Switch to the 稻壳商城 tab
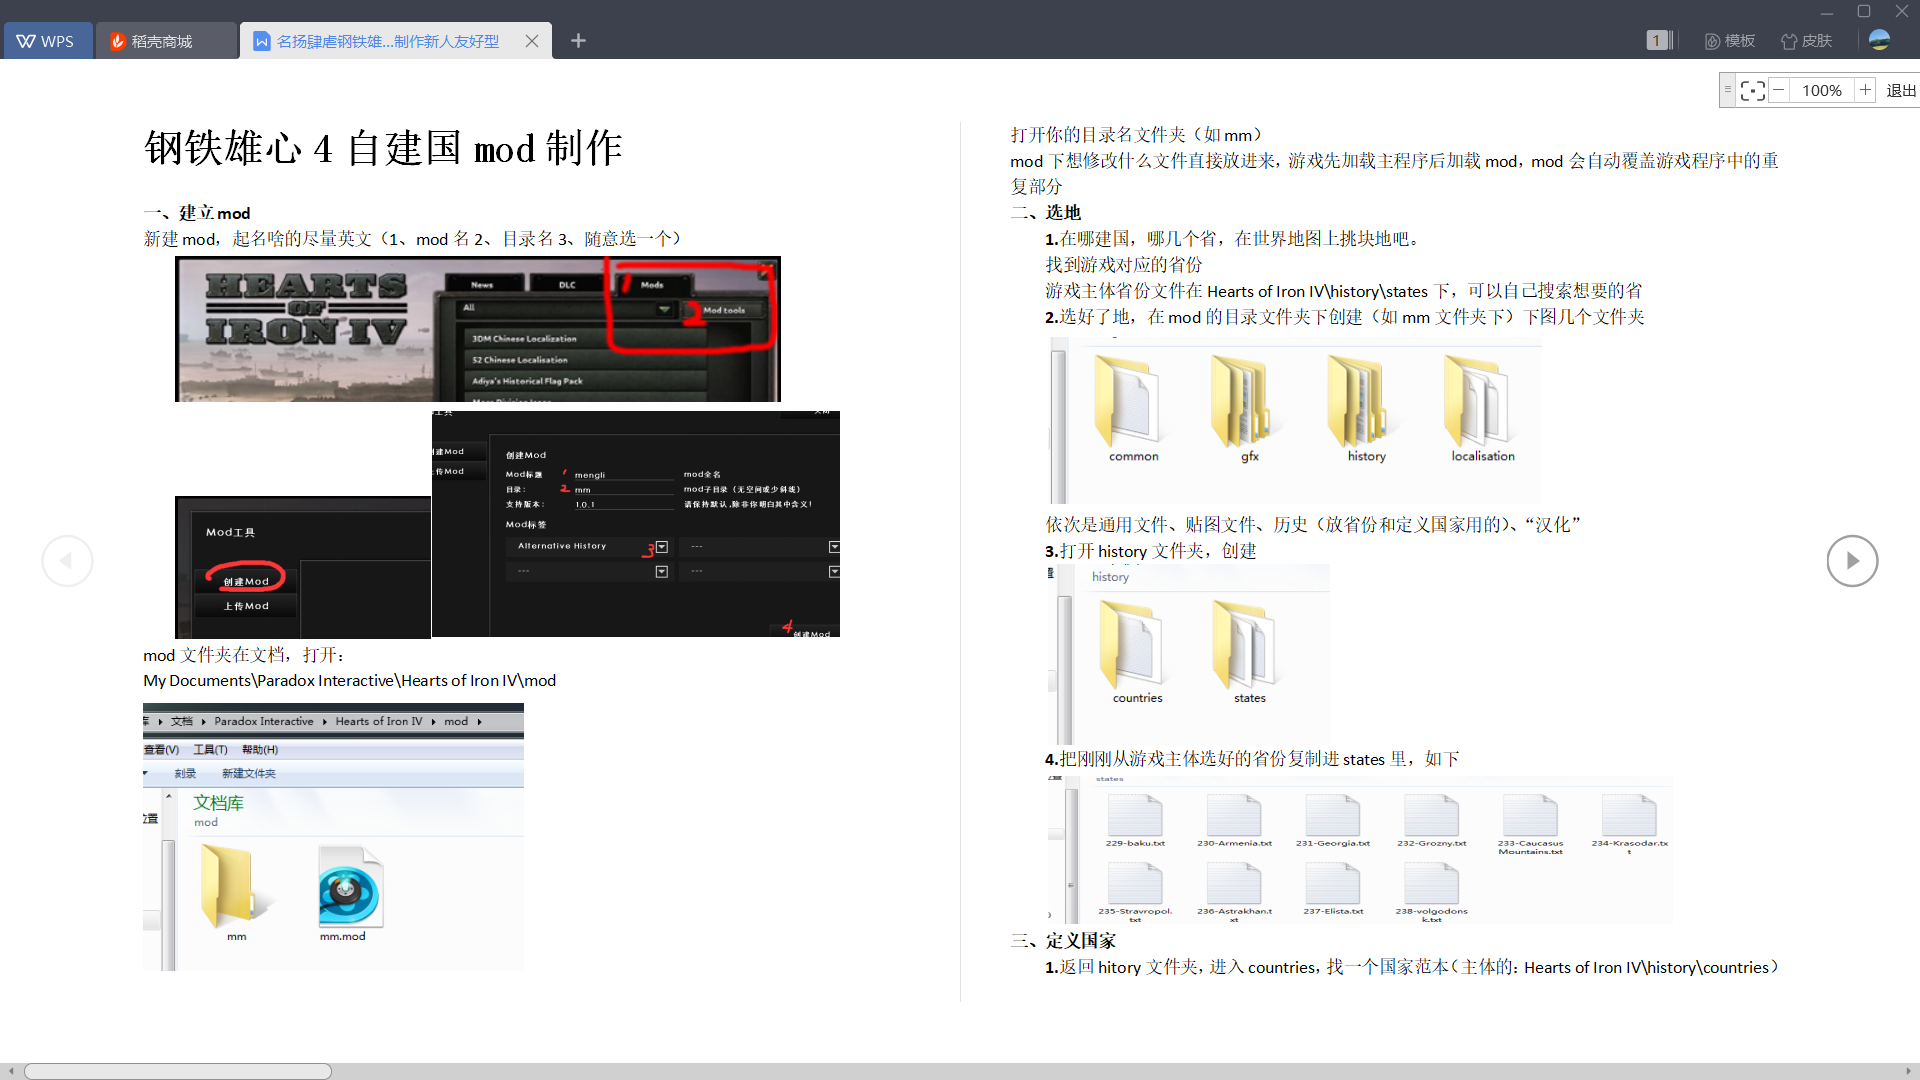Image resolution: width=1920 pixels, height=1080 pixels. 166,41
